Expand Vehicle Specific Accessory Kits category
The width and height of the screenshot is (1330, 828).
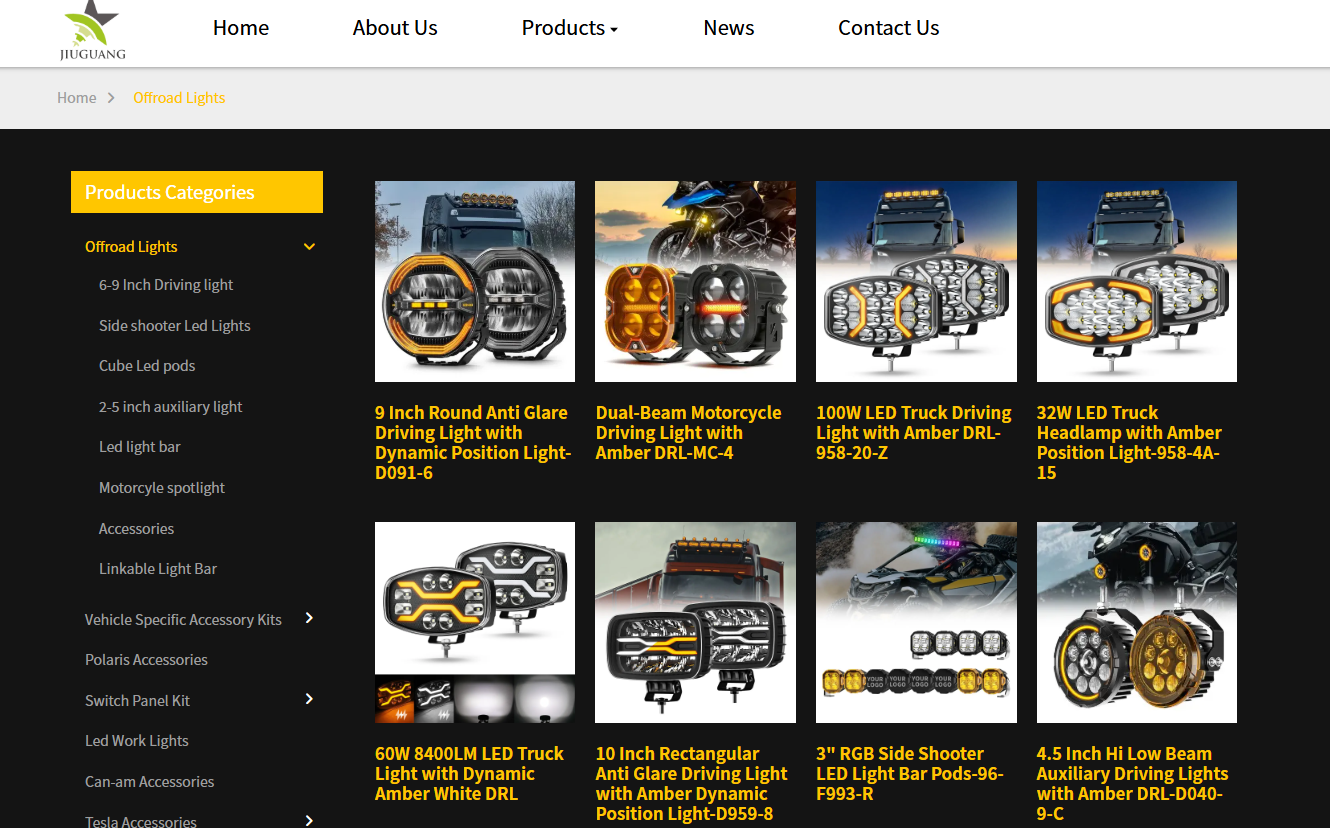(x=309, y=618)
